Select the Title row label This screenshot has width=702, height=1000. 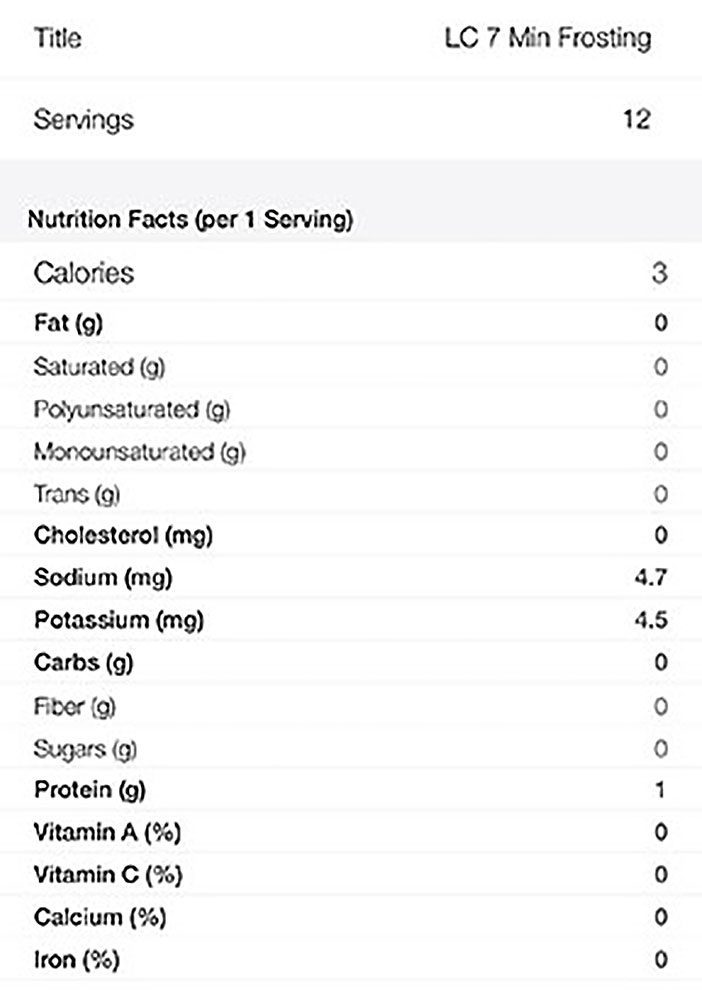(x=57, y=38)
